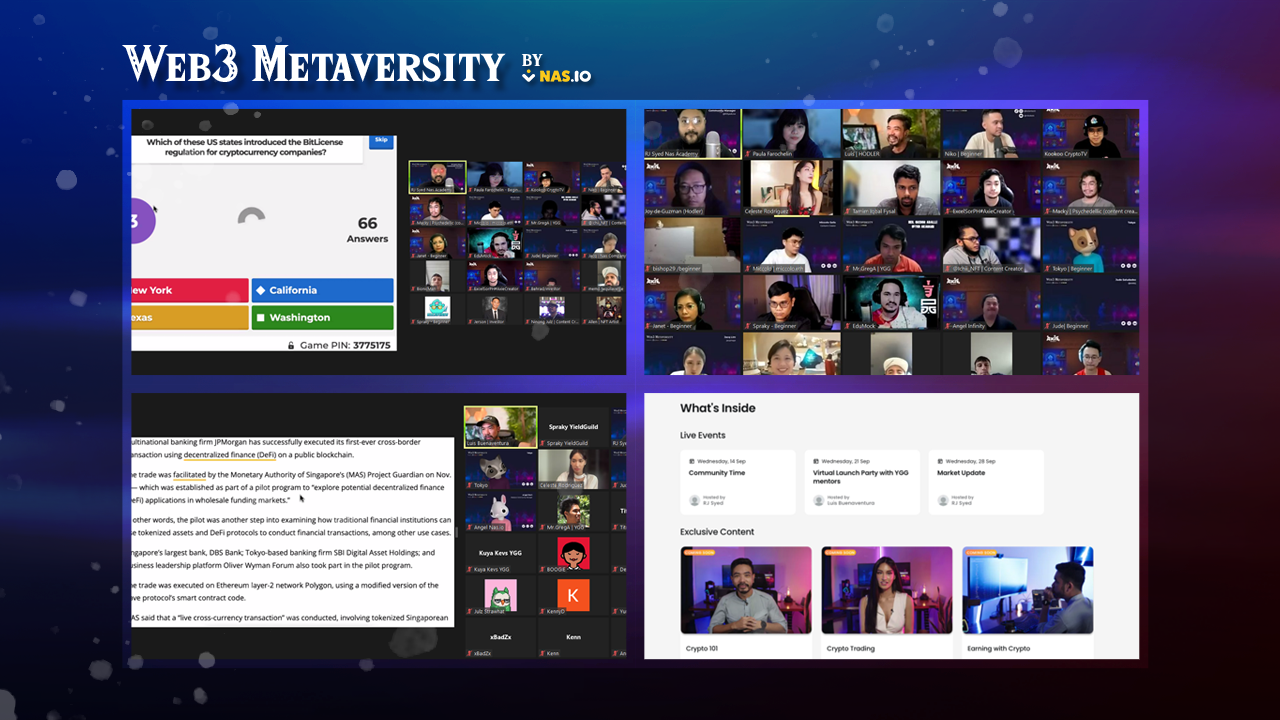Select the Tamim Iqbal Fysal video tile

coord(891,188)
